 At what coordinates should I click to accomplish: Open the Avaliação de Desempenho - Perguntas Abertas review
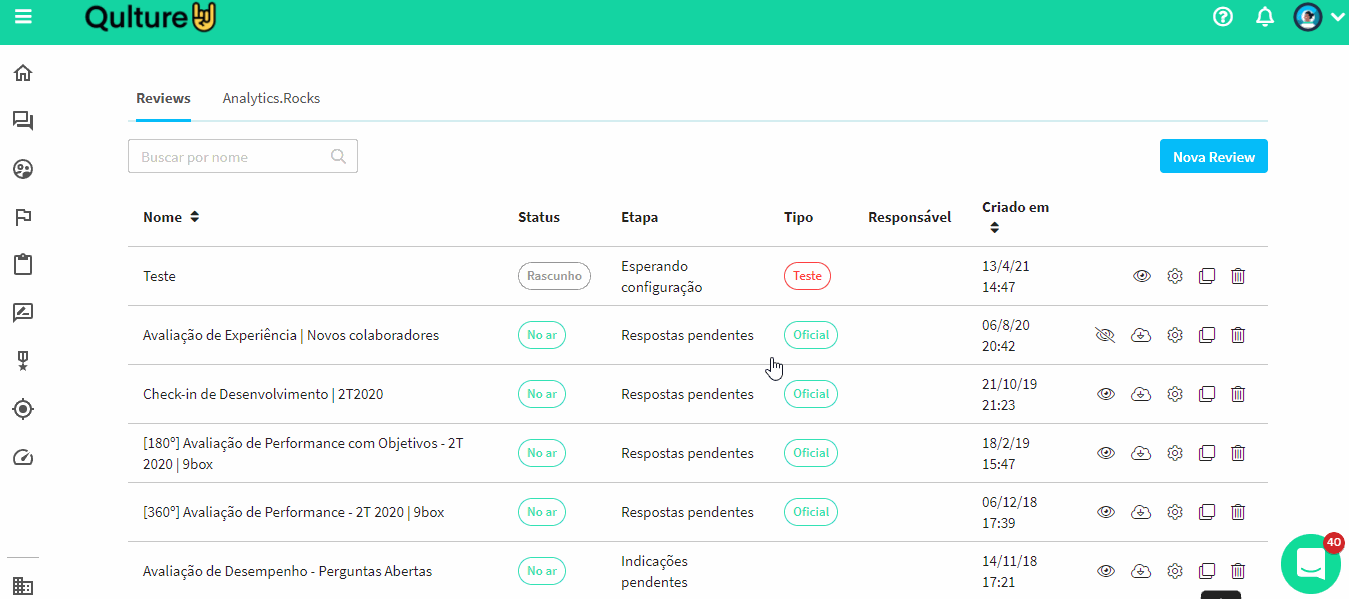pos(287,571)
